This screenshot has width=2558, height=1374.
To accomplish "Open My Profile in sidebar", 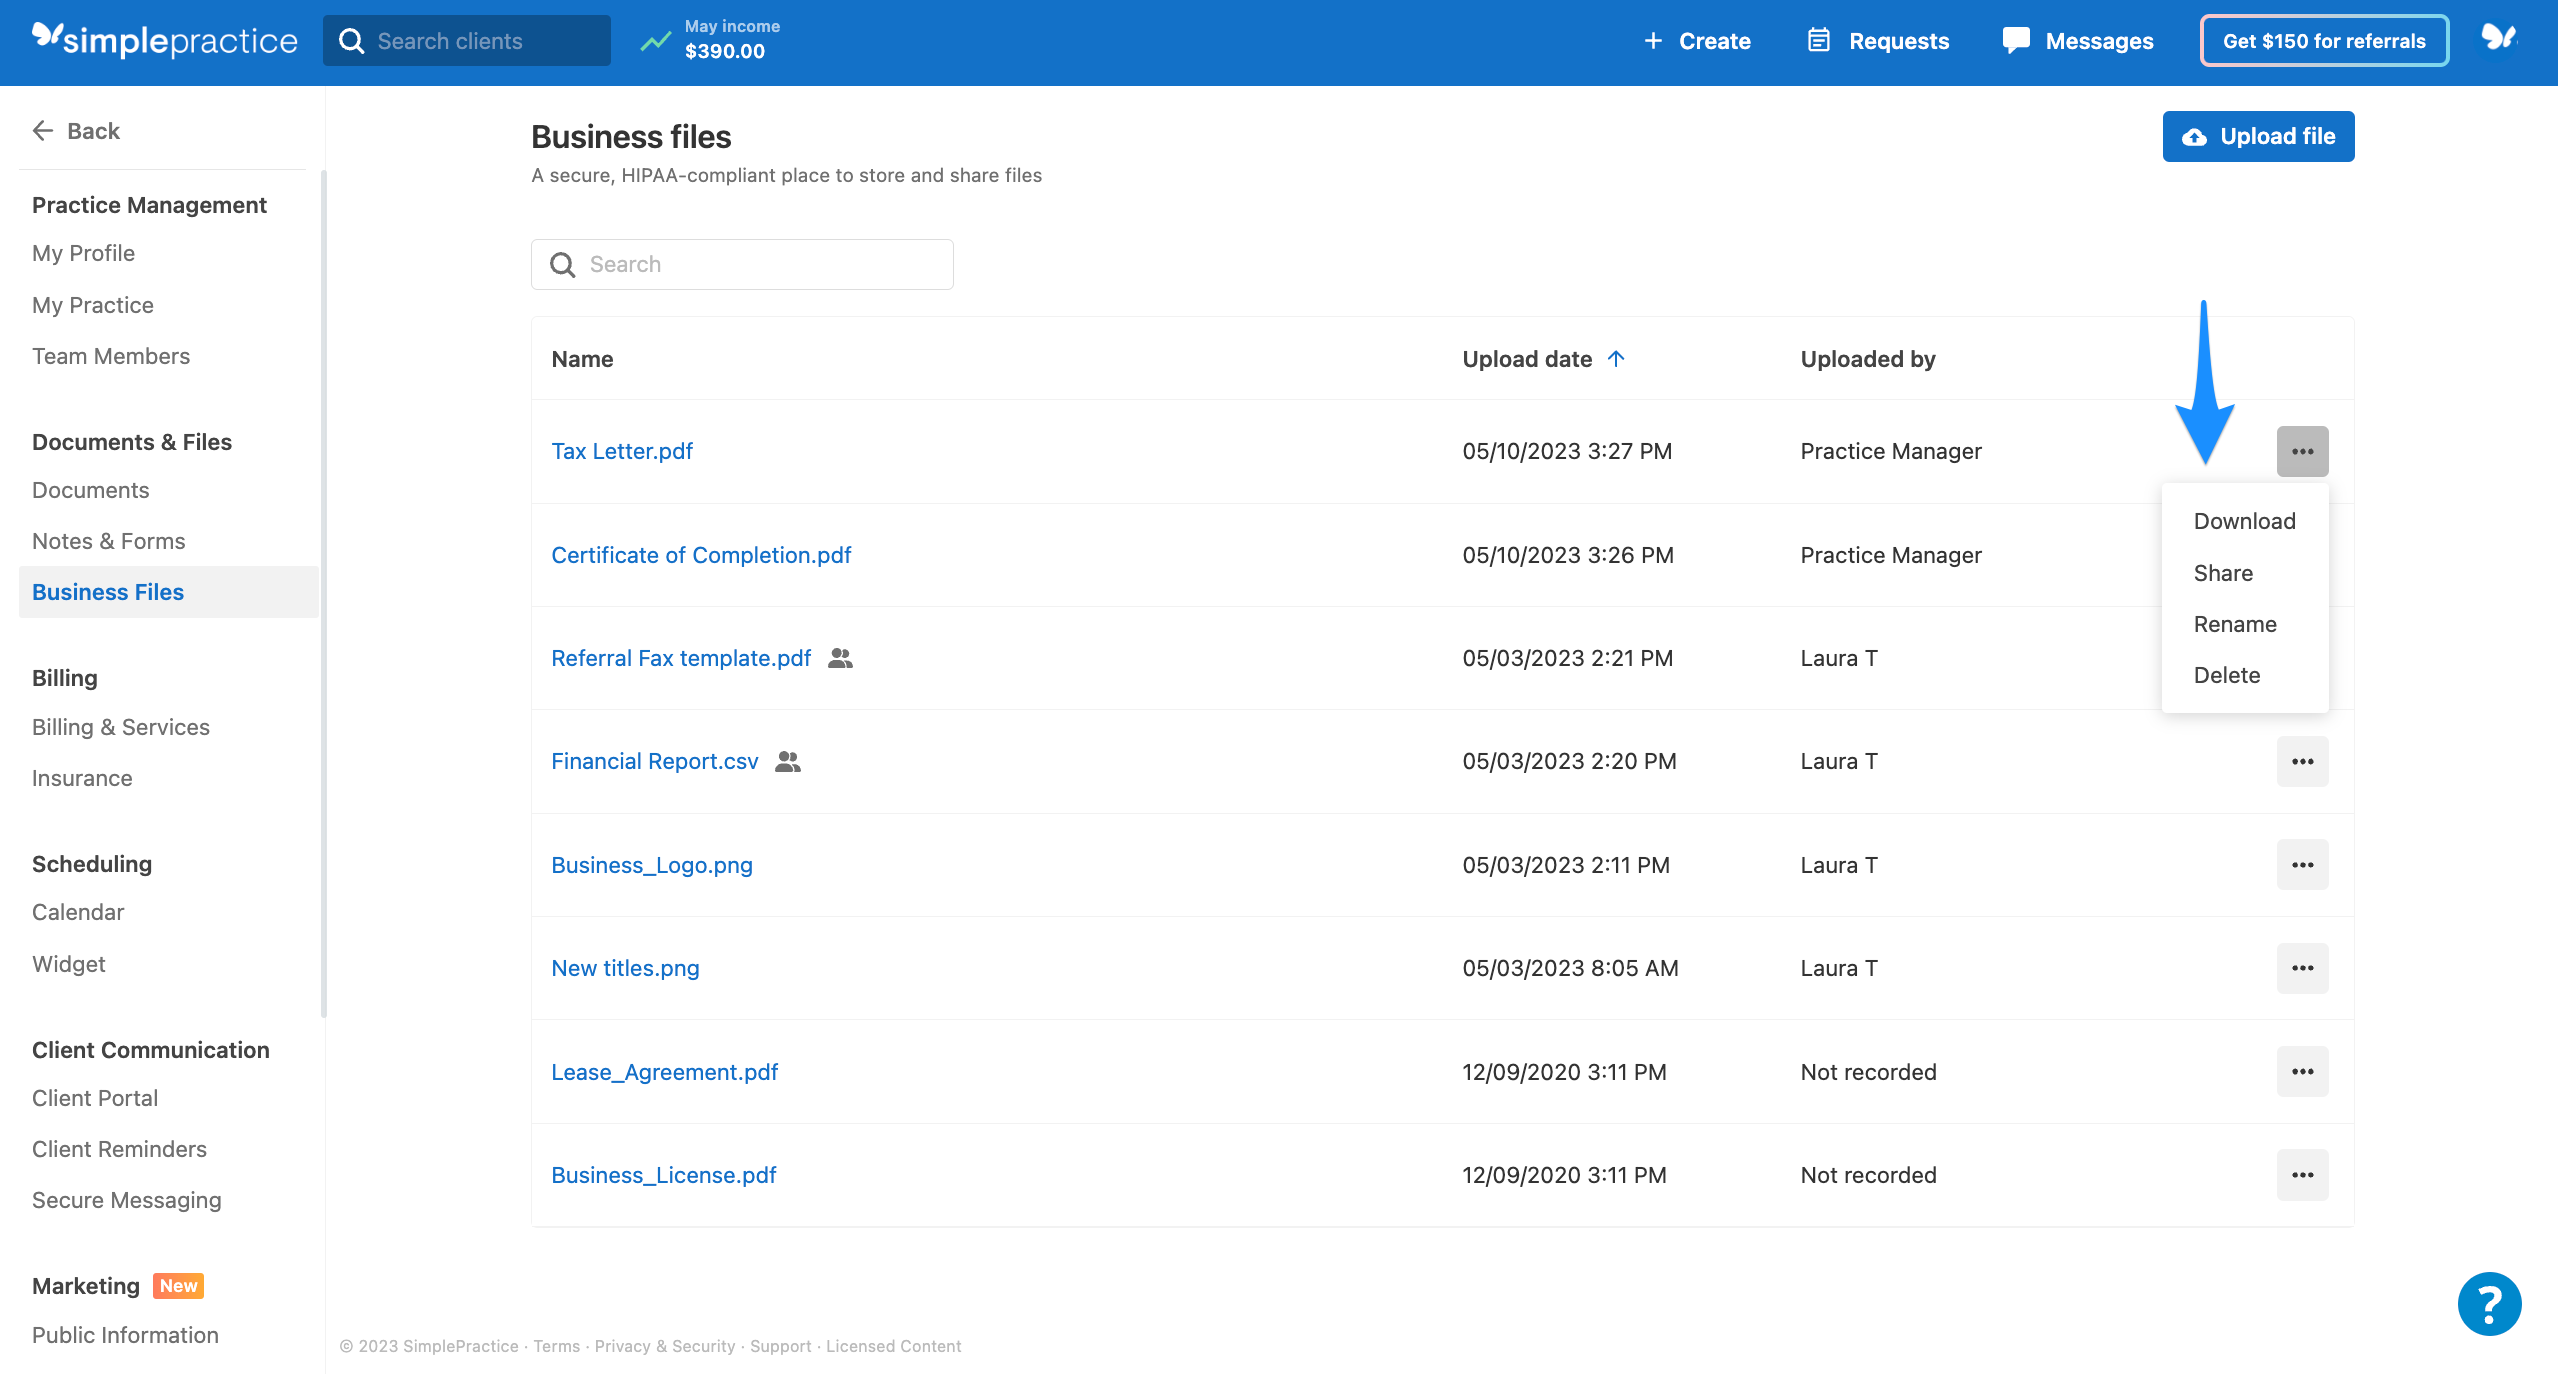I will click(x=83, y=253).
